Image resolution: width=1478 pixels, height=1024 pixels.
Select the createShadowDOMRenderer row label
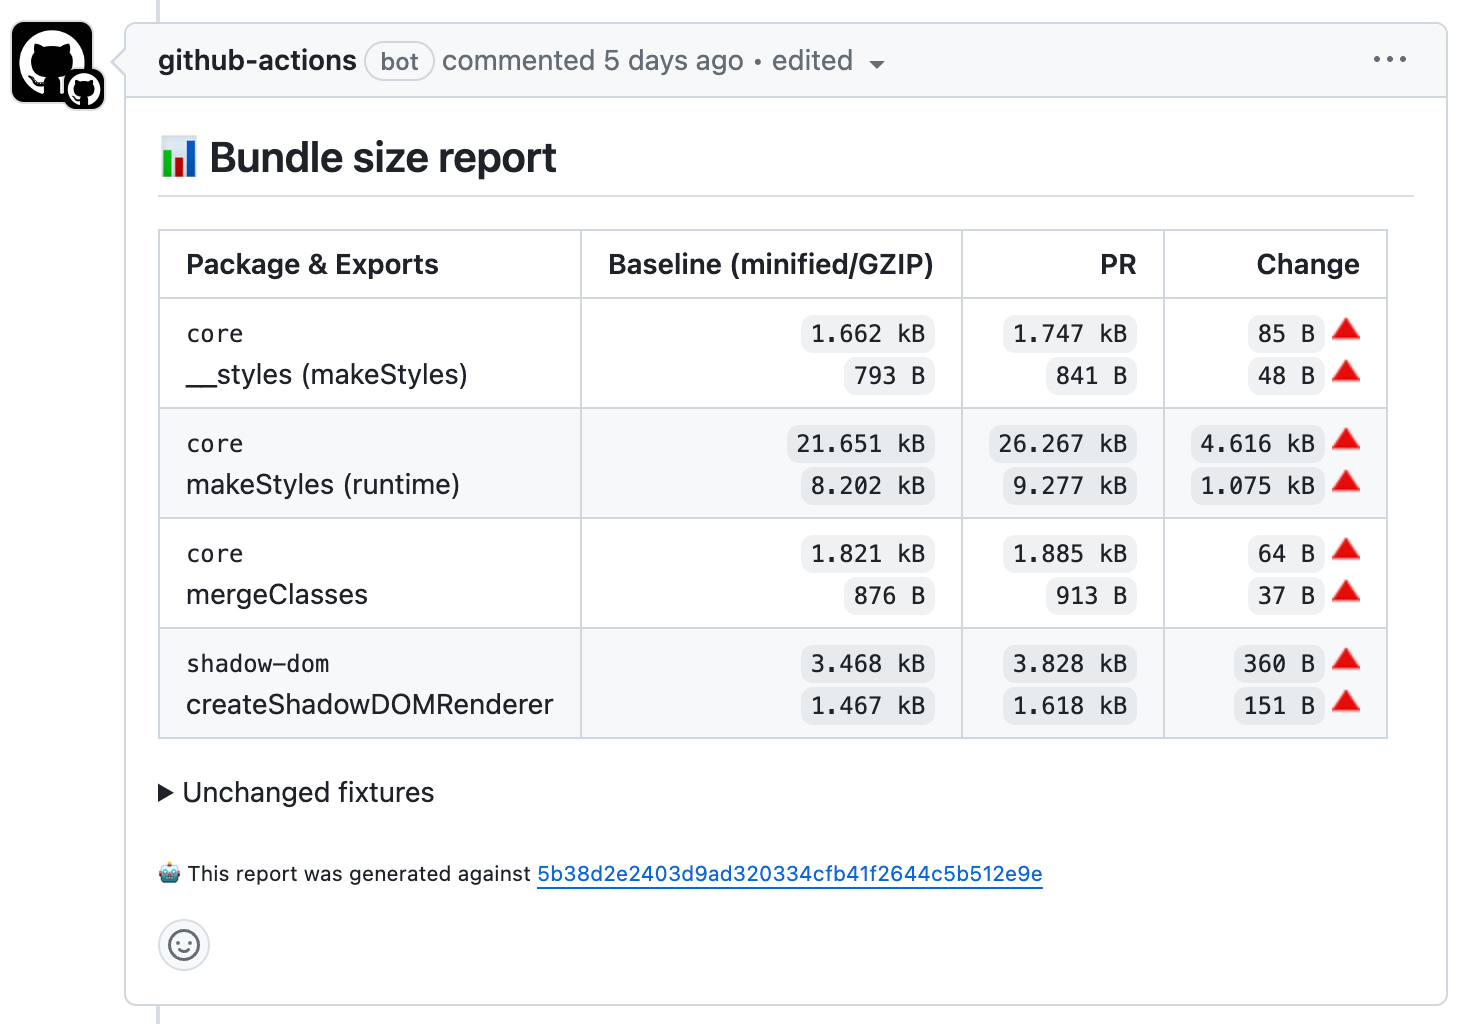369,705
